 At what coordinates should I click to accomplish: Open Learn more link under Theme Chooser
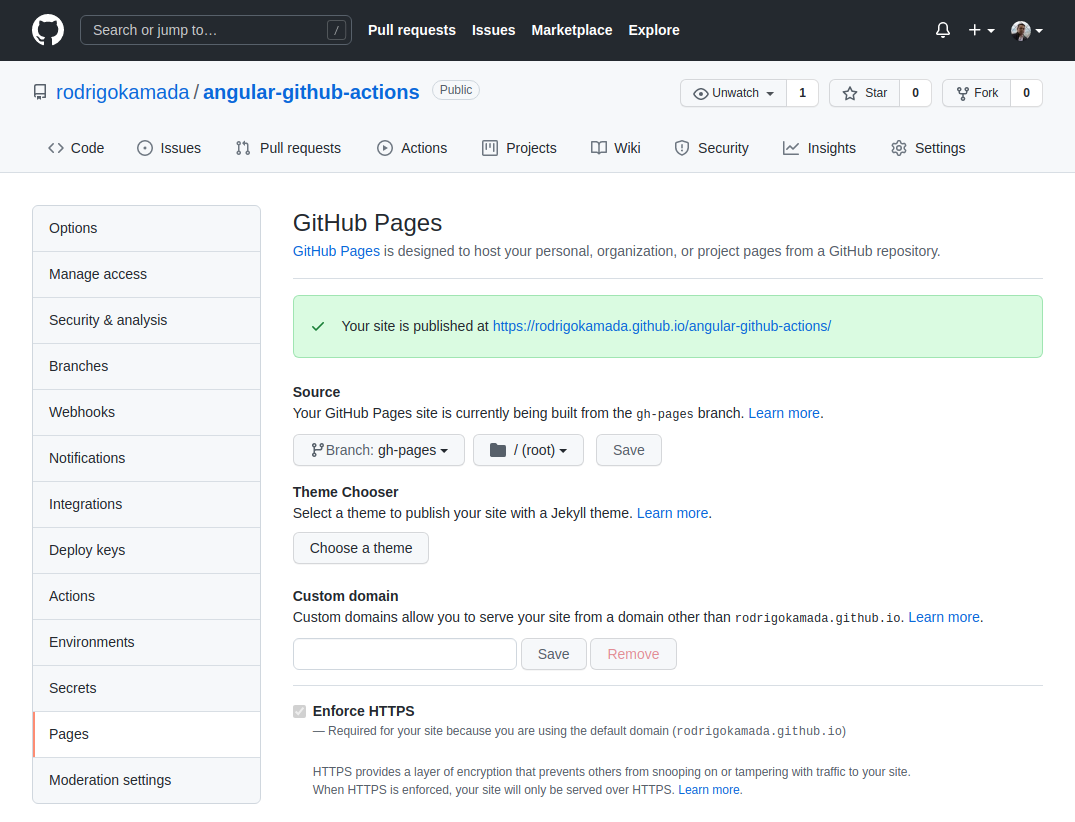[673, 513]
